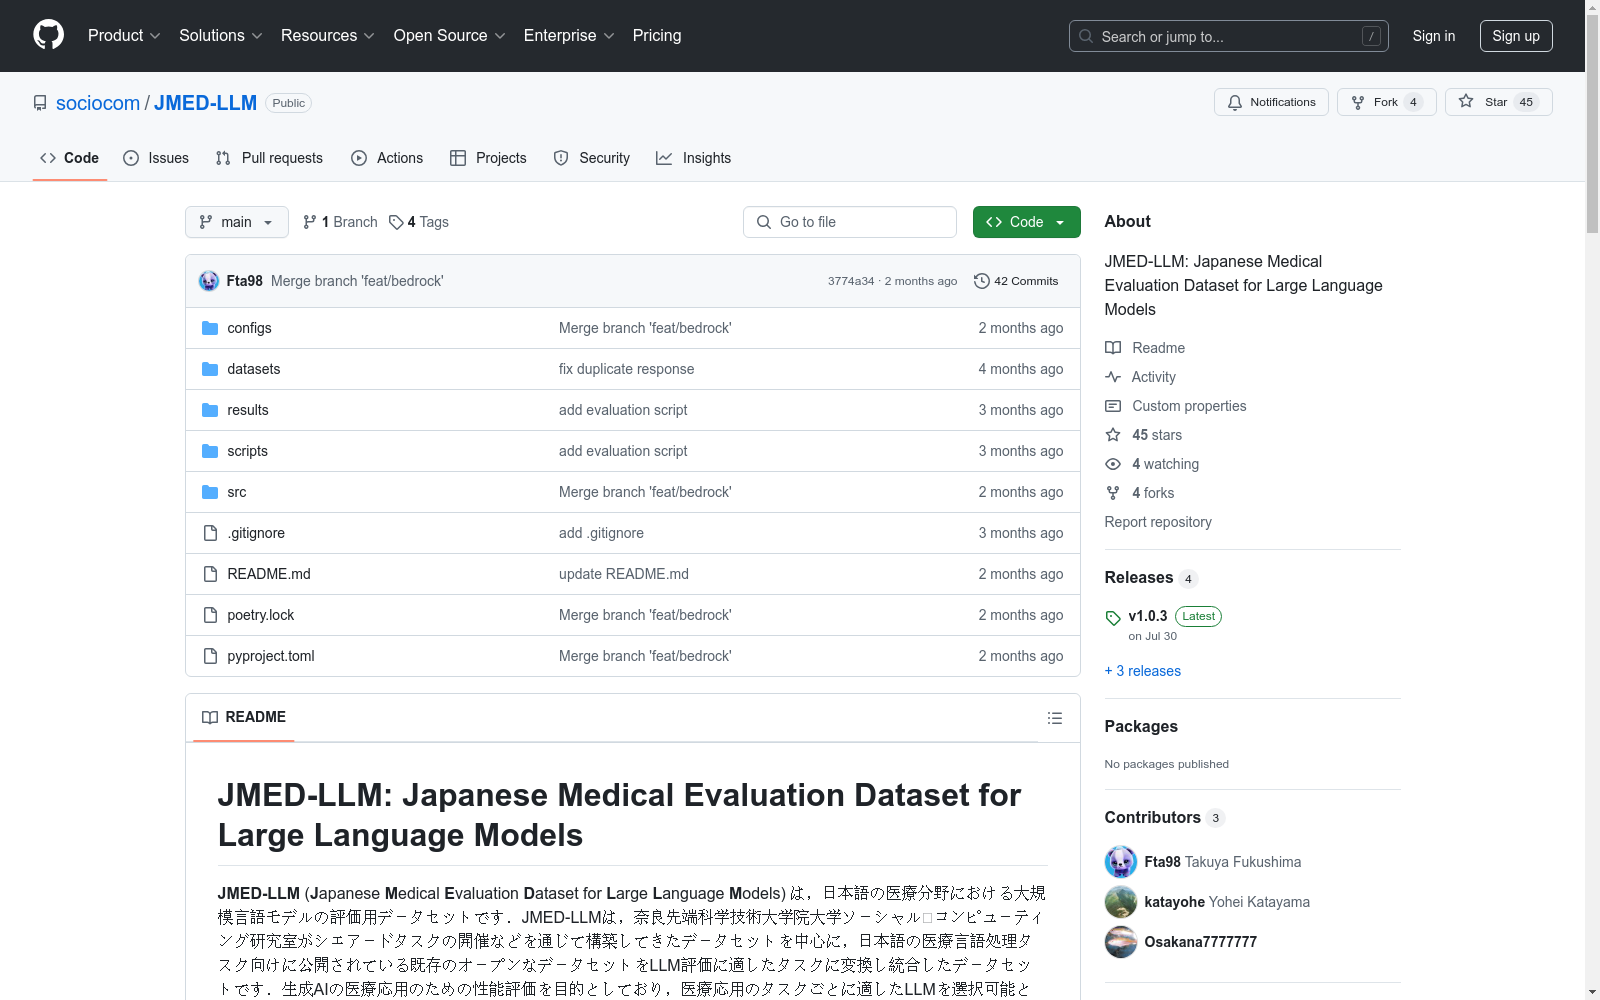This screenshot has width=1600, height=1000.
Task: Open the Issues tab
Action: [156, 158]
